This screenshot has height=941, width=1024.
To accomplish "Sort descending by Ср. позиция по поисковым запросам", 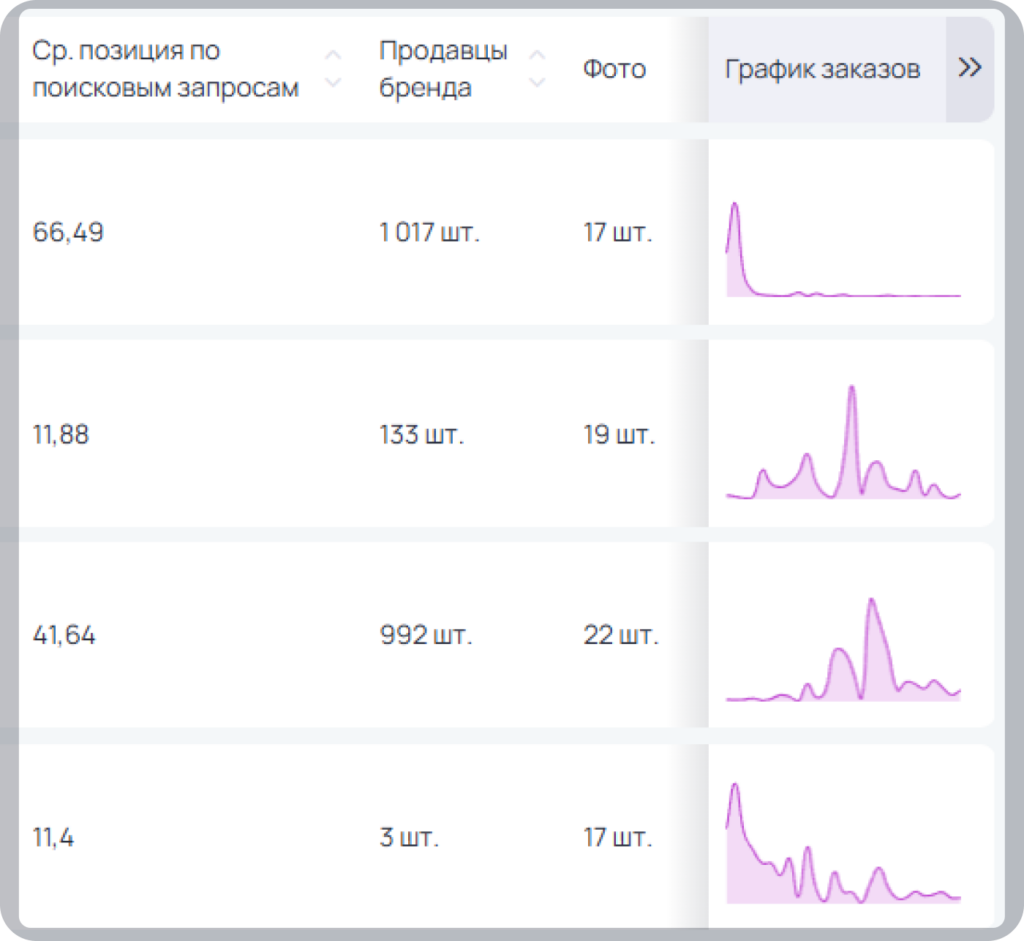I will pyautogui.click(x=333, y=82).
